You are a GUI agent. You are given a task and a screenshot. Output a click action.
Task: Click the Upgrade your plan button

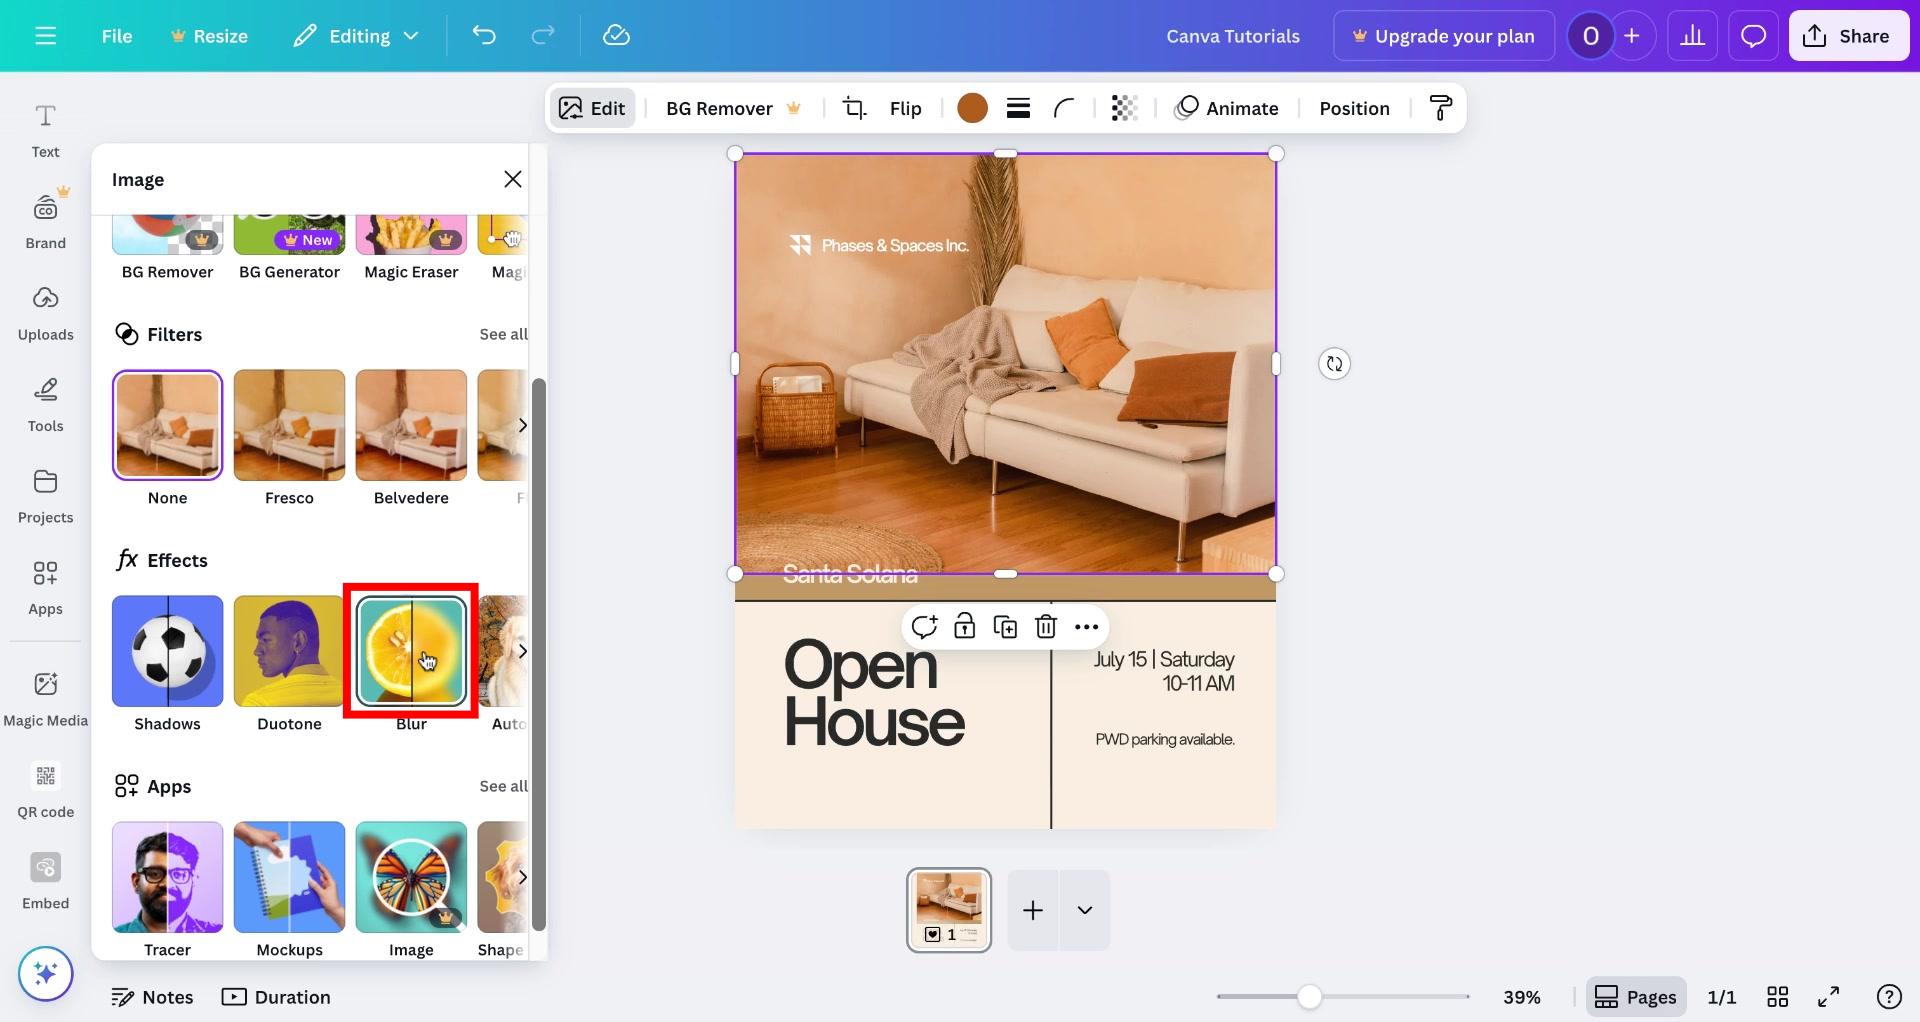tap(1443, 35)
